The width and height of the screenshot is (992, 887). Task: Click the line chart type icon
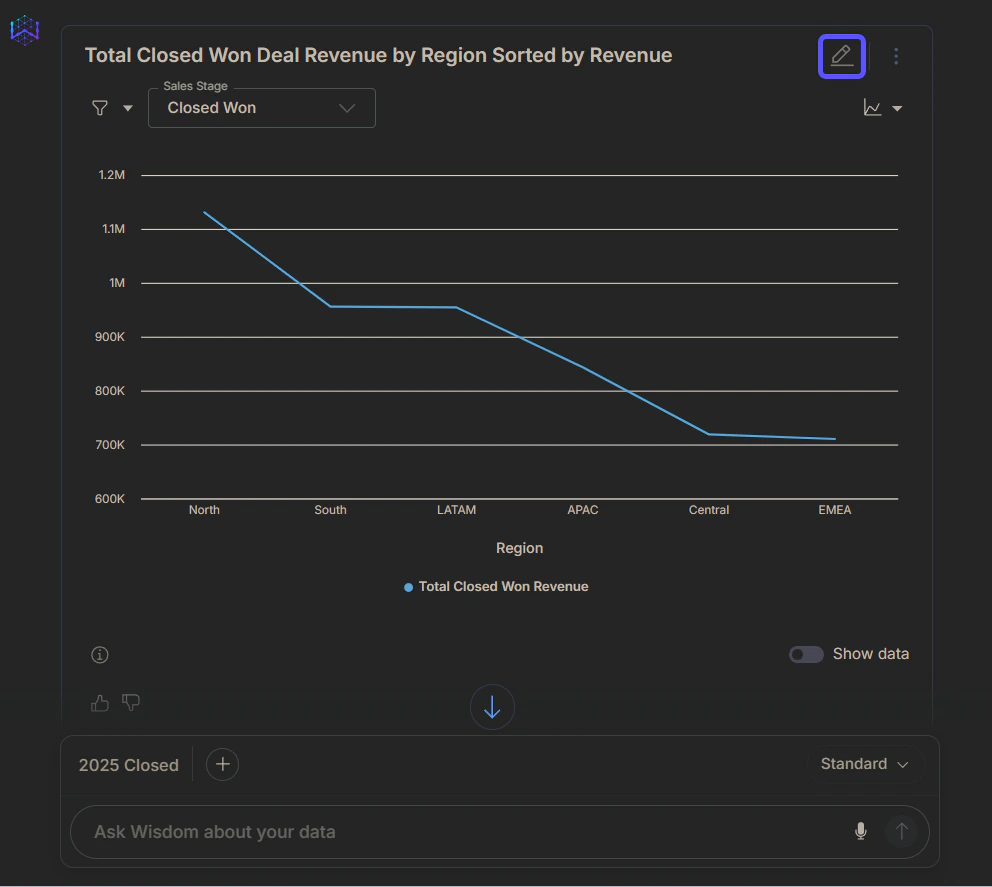872,108
